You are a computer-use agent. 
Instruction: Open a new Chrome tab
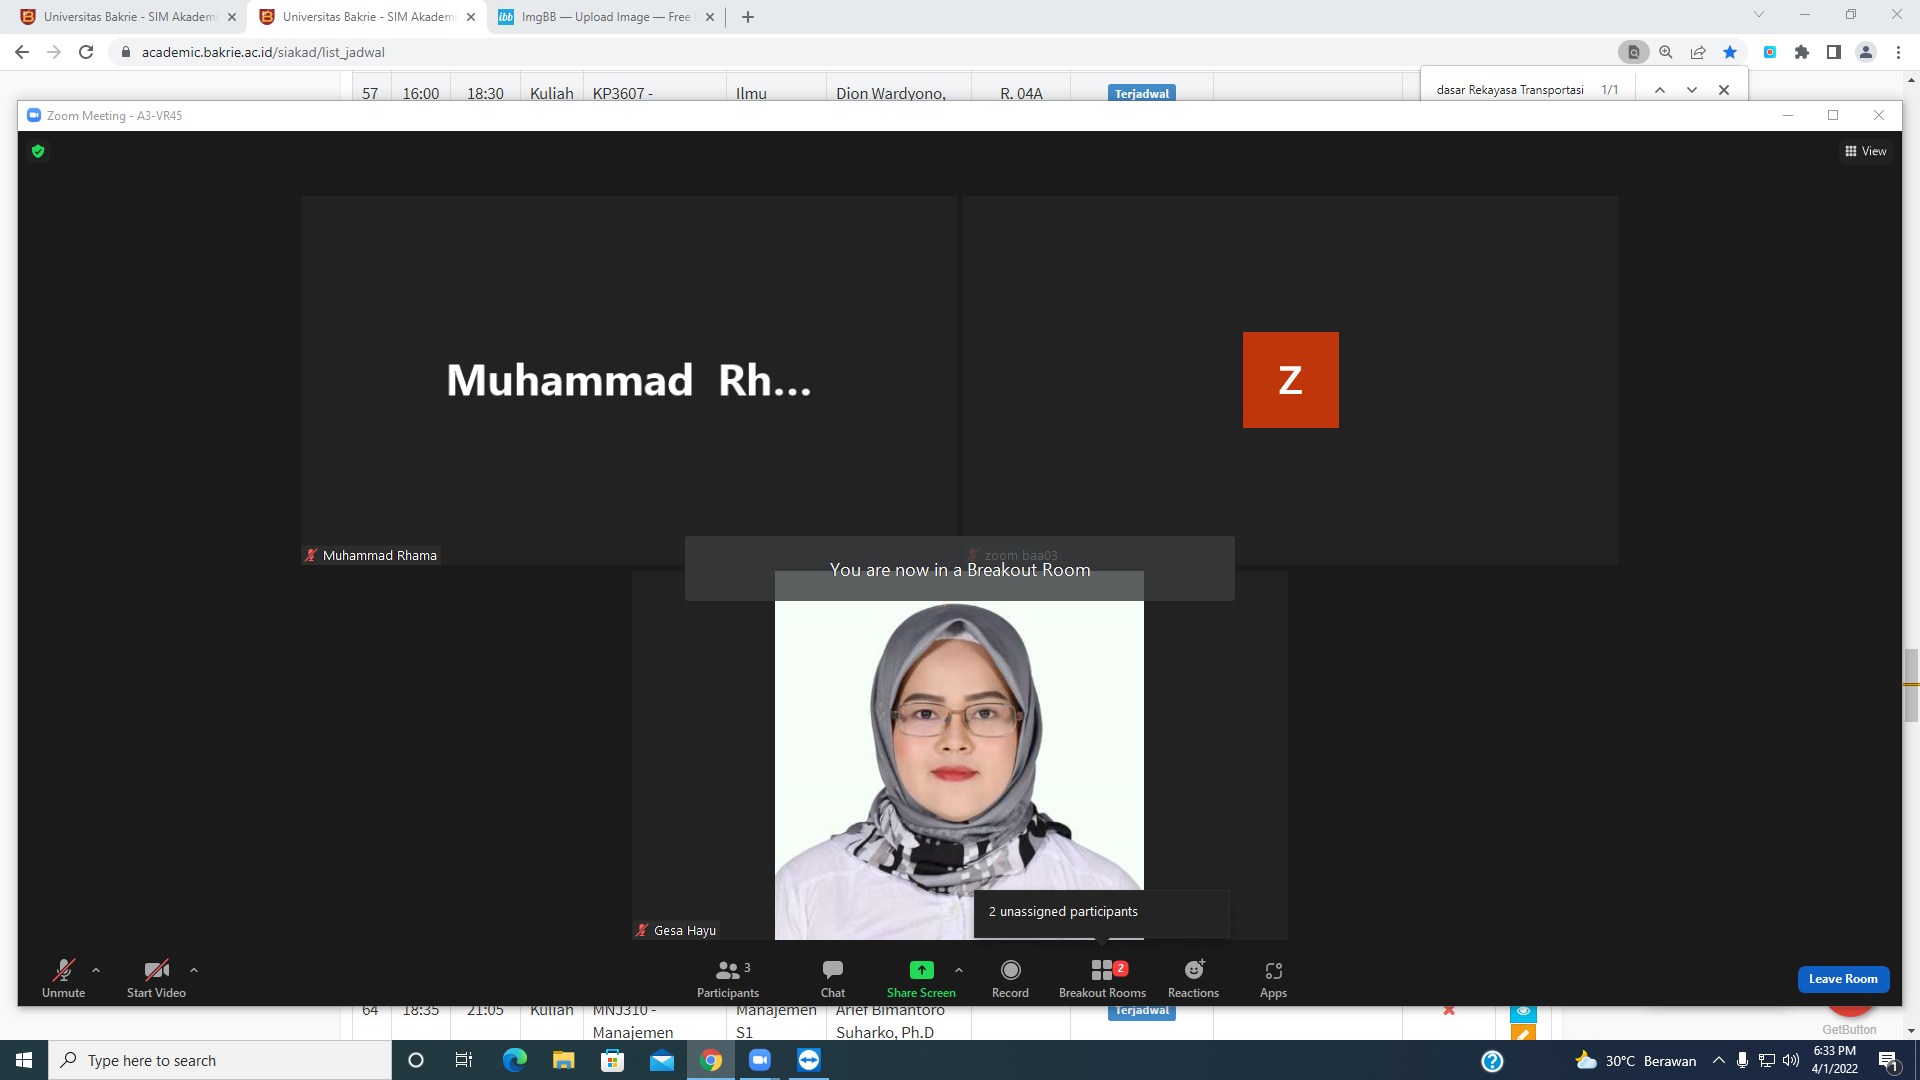[x=748, y=17]
